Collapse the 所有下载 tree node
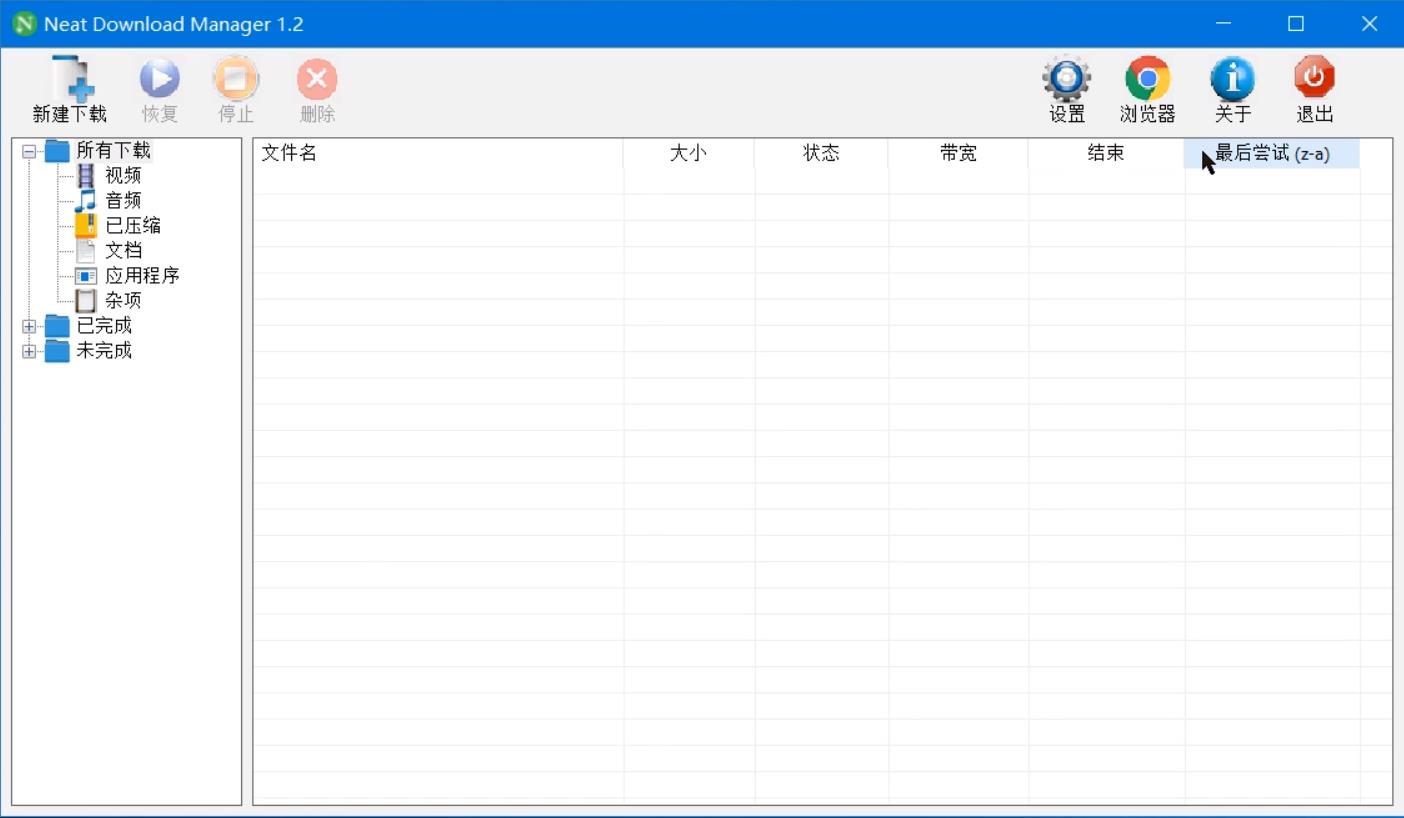The width and height of the screenshot is (1404, 818). pos(29,152)
